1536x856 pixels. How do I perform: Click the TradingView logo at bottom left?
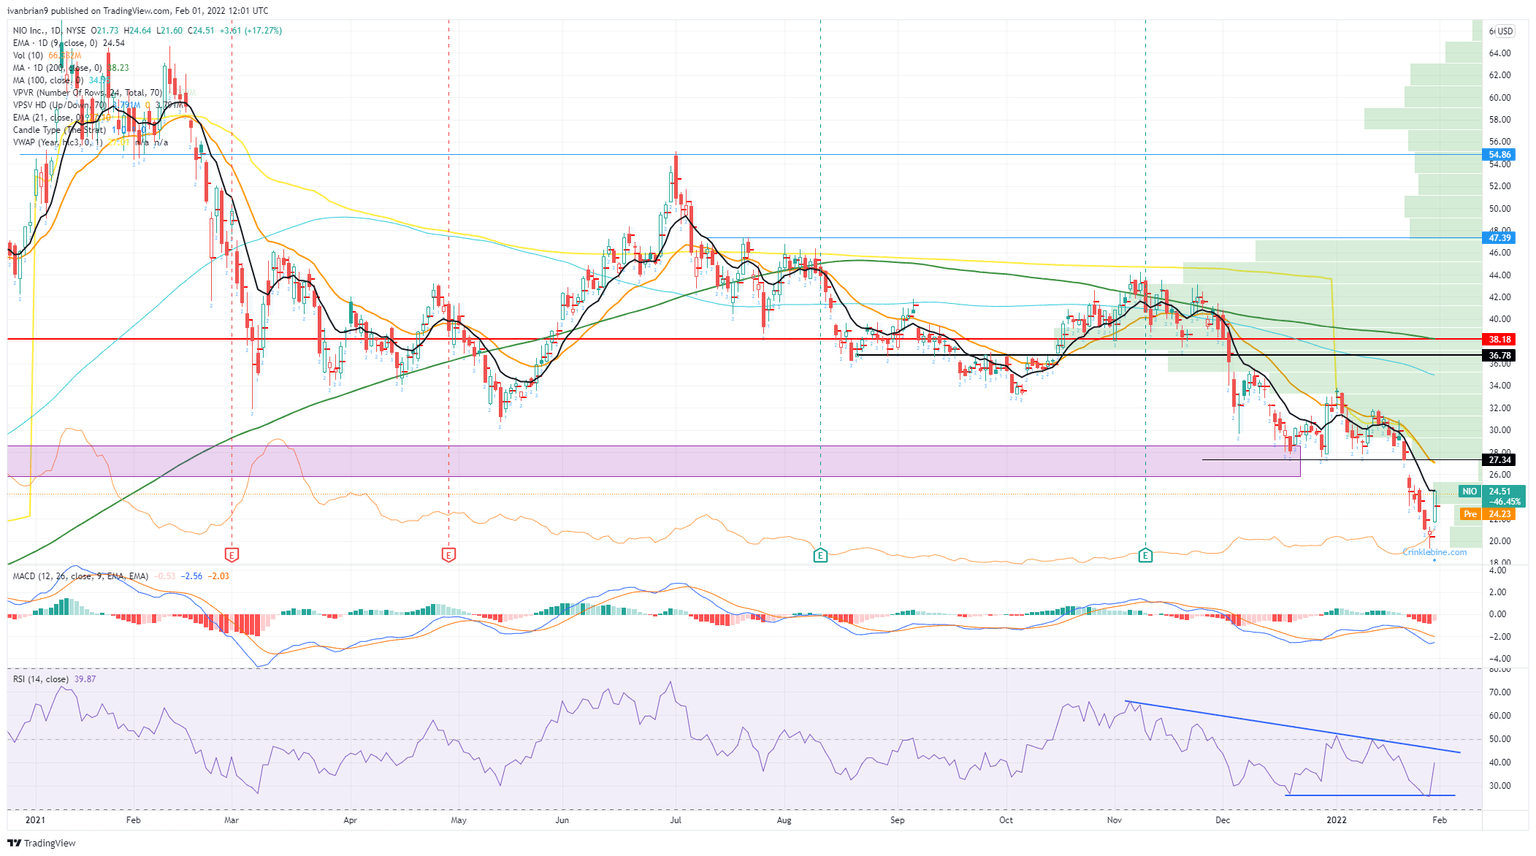41,843
